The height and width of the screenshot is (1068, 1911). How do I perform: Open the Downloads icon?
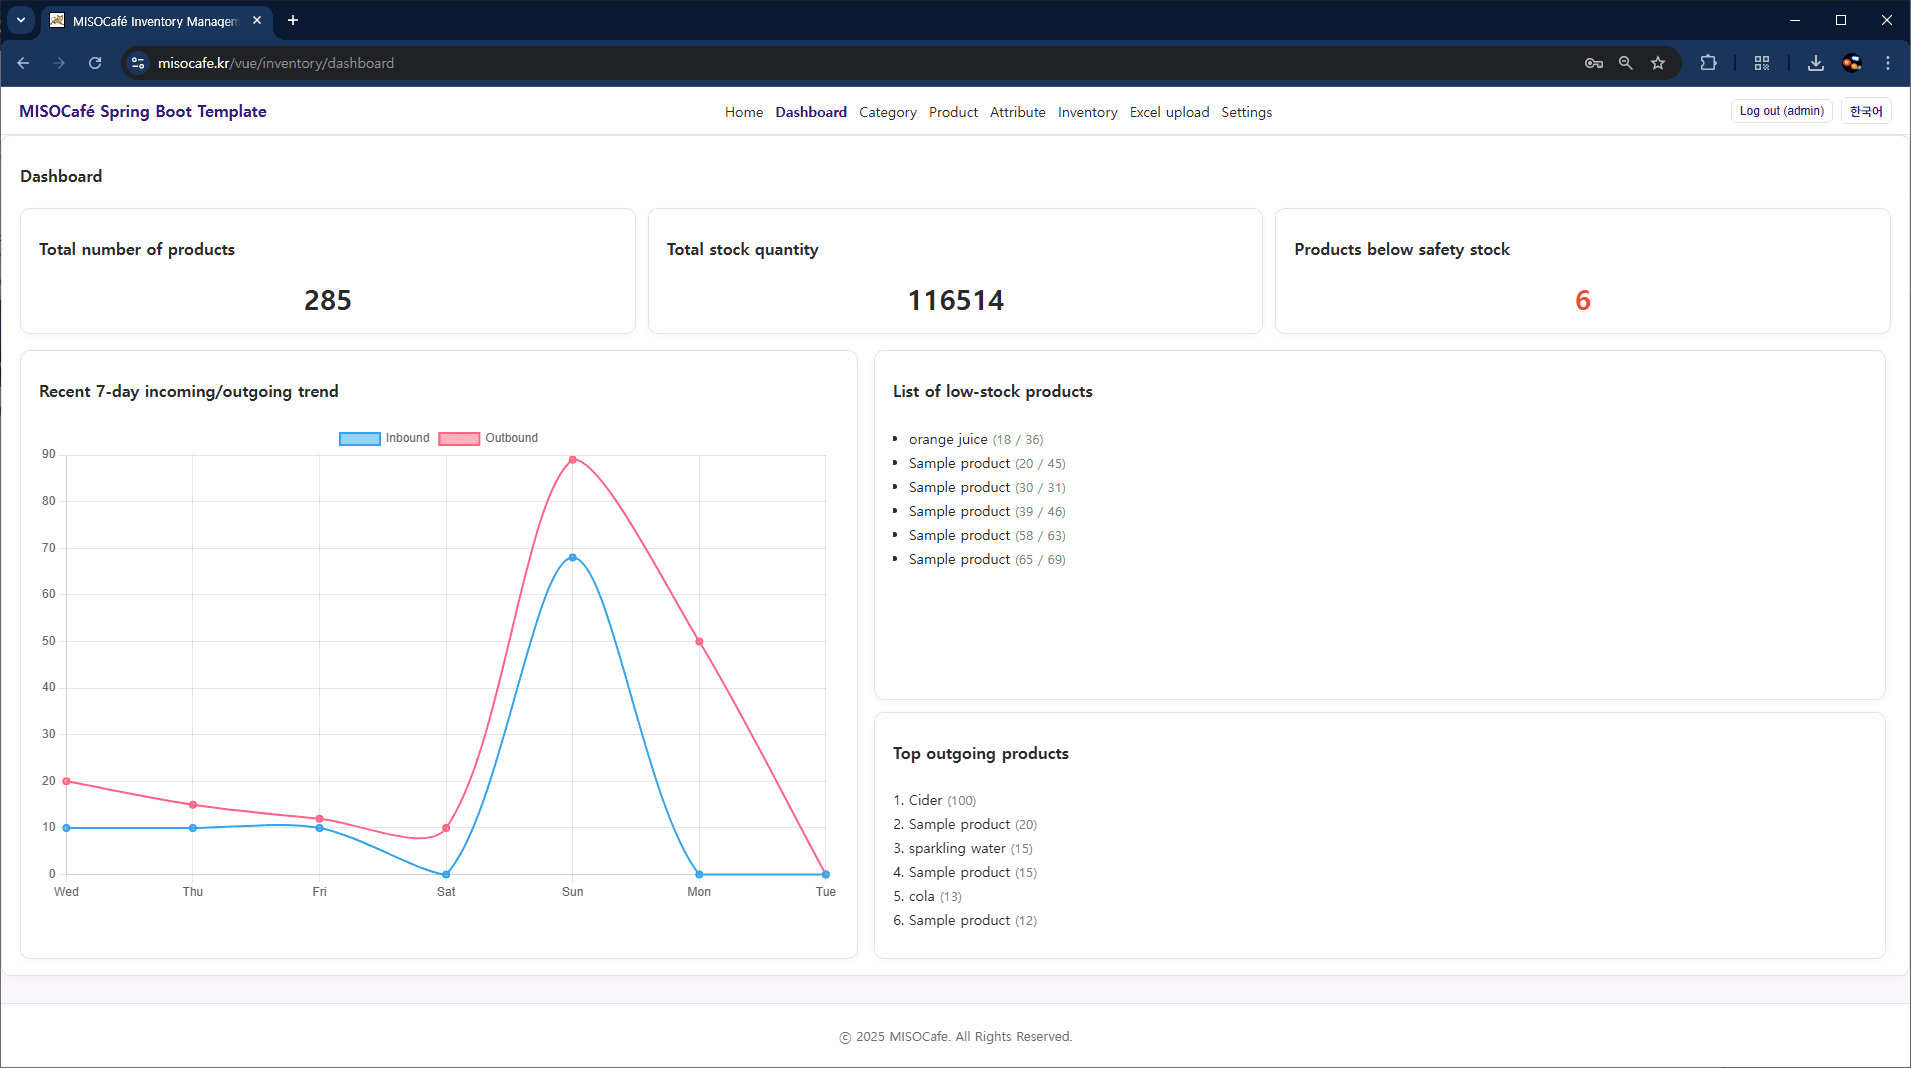point(1814,62)
